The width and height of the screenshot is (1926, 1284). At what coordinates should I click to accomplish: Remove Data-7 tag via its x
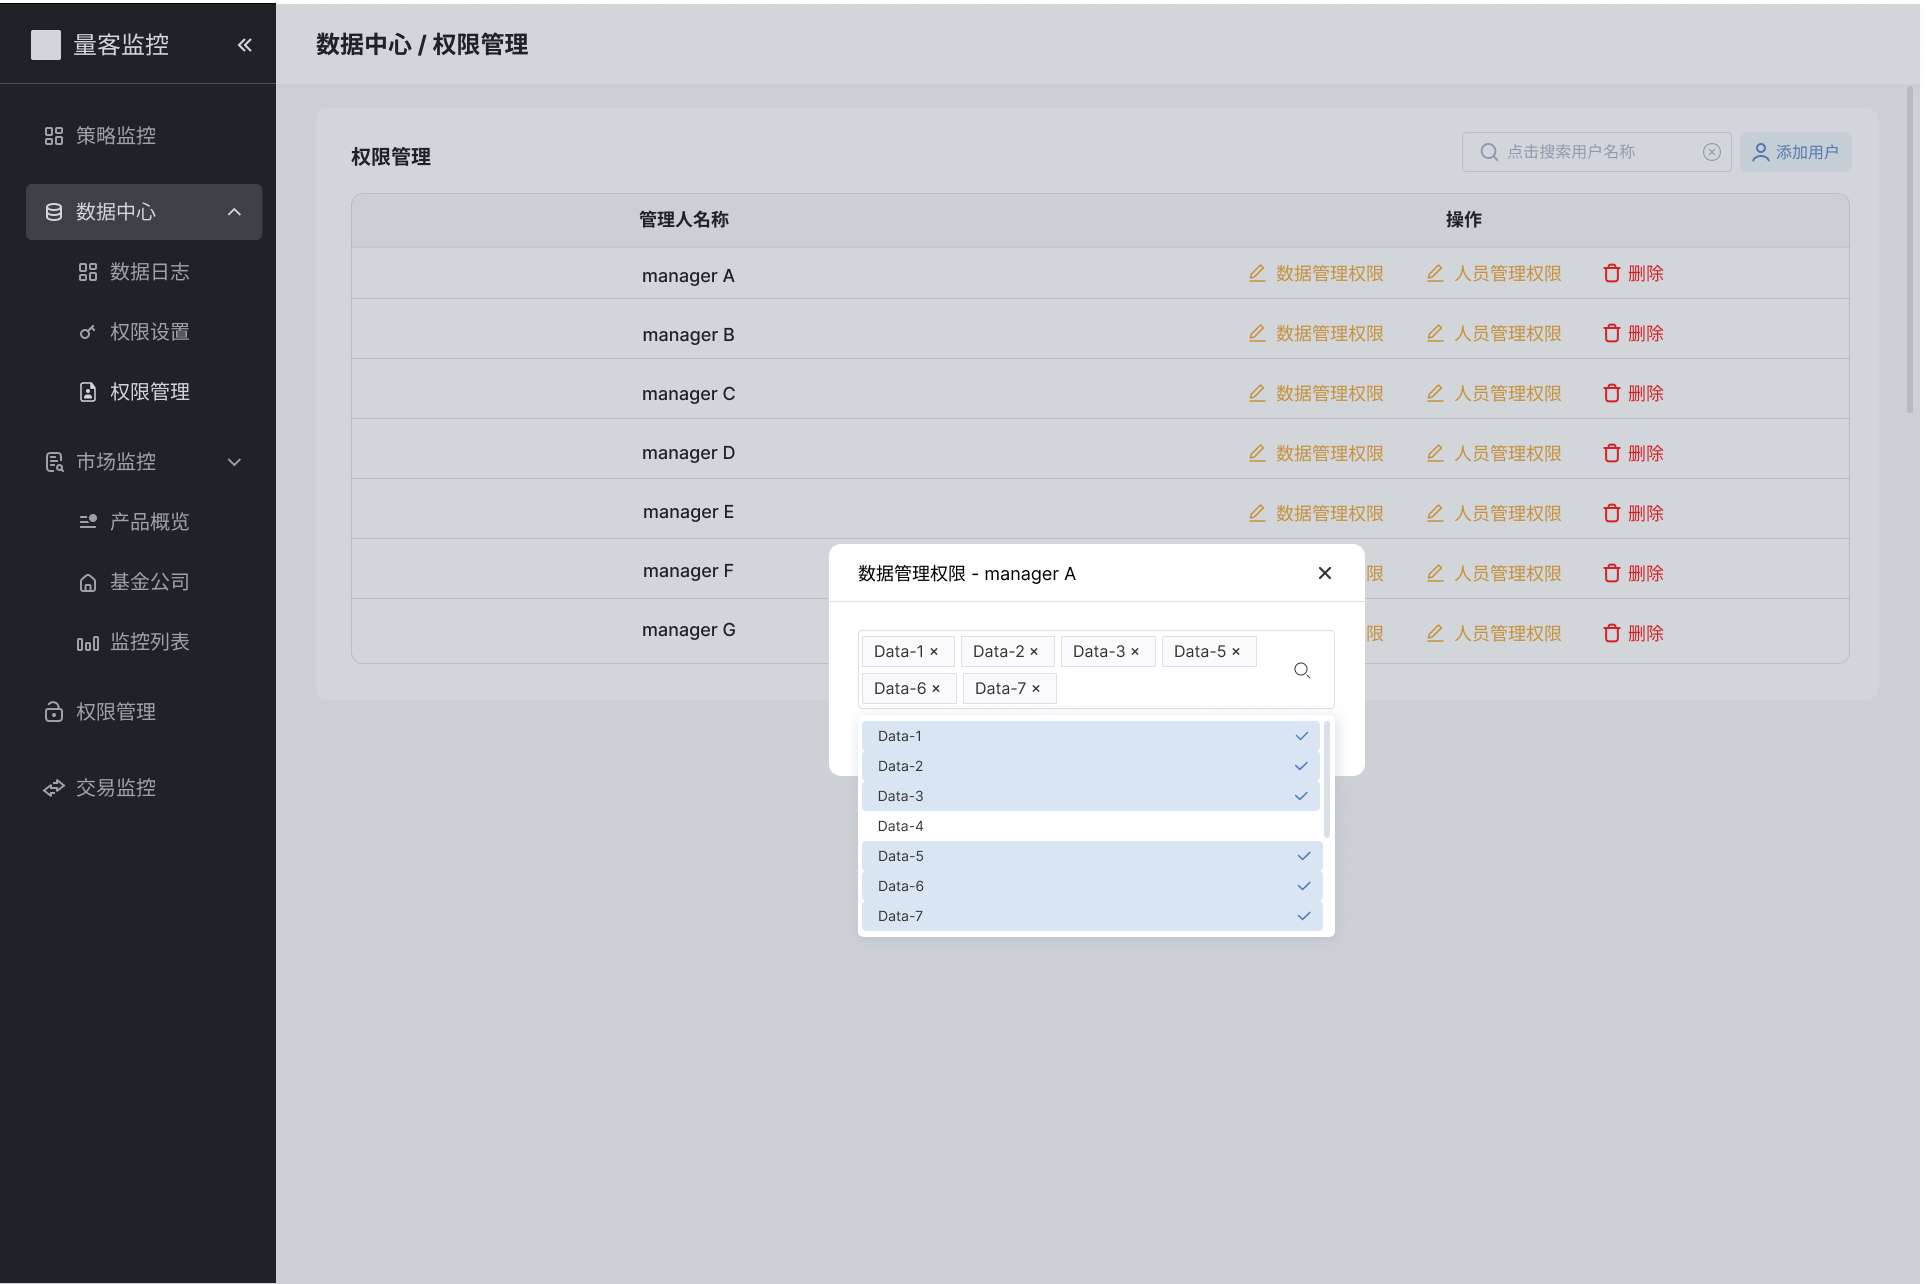(x=1036, y=689)
